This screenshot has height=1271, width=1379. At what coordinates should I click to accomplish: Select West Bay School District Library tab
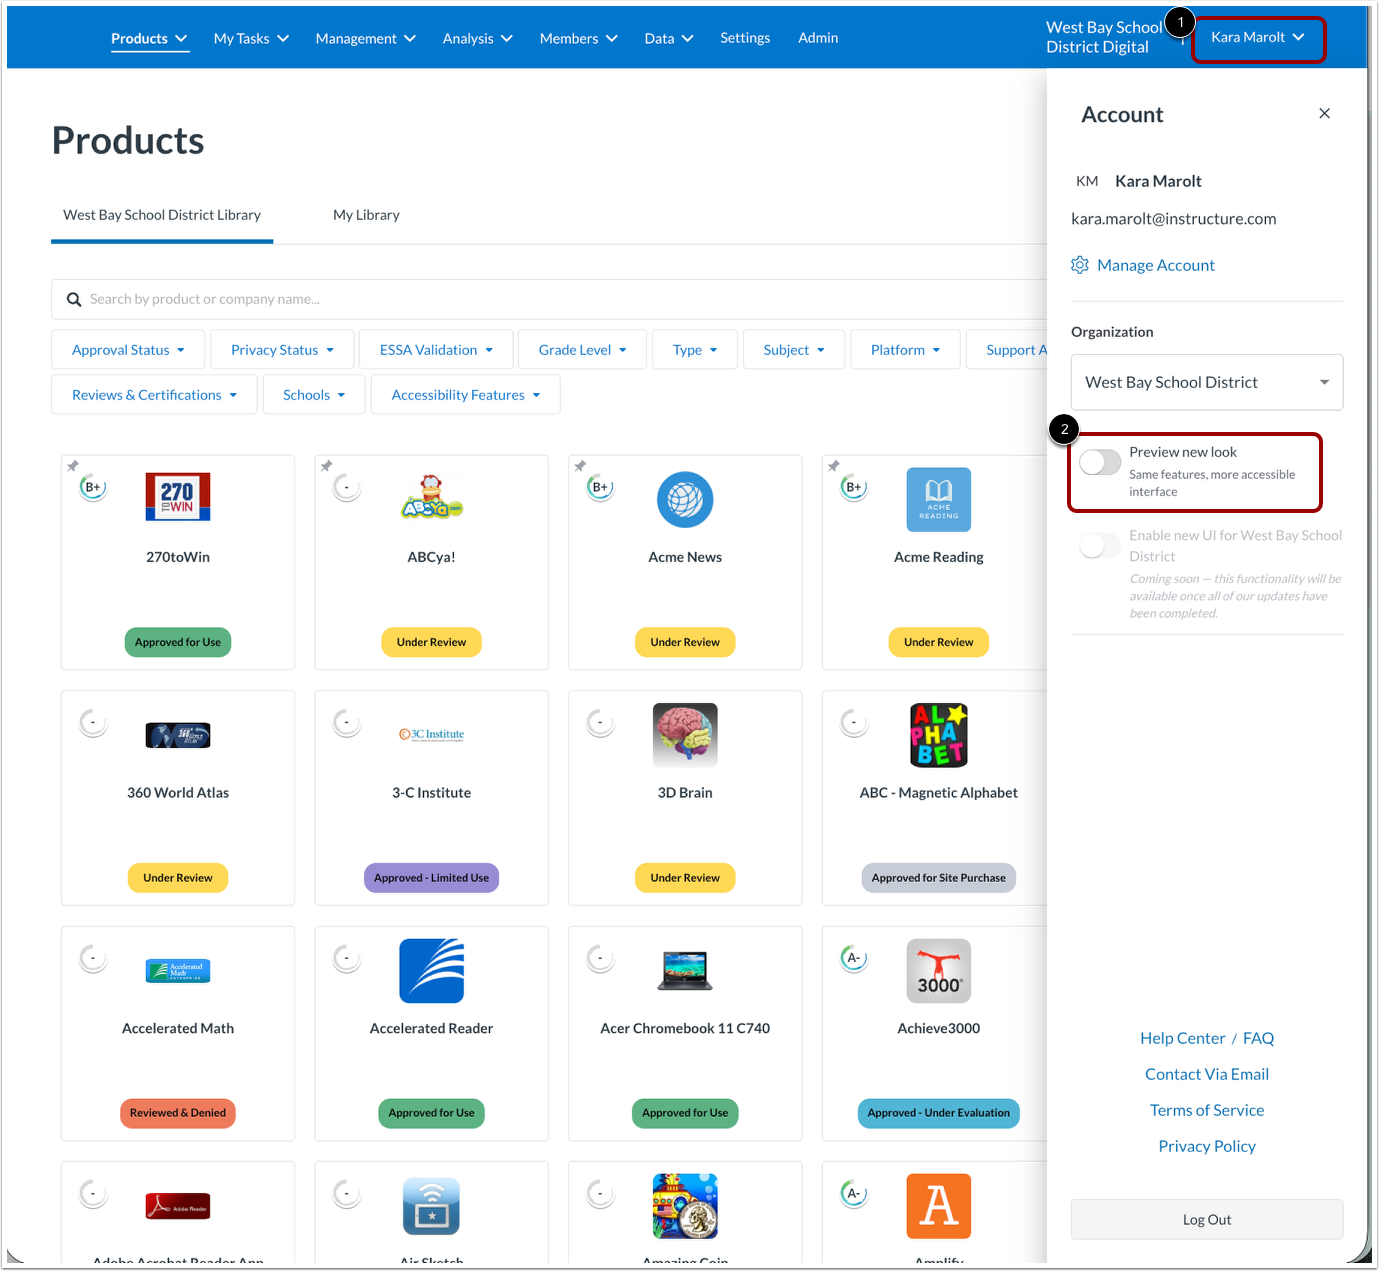pos(162,215)
